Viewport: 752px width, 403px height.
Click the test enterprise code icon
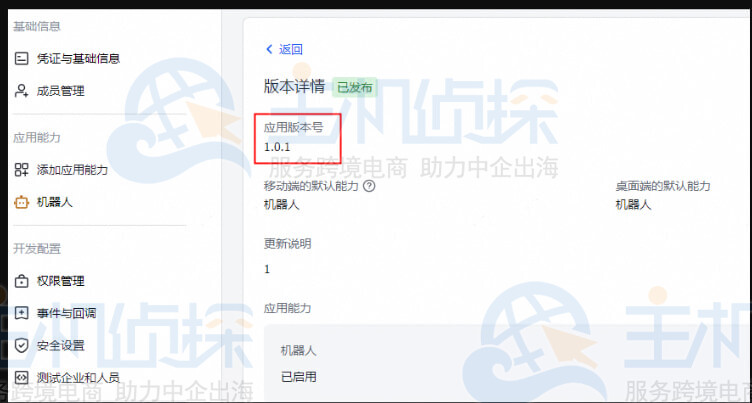22,377
